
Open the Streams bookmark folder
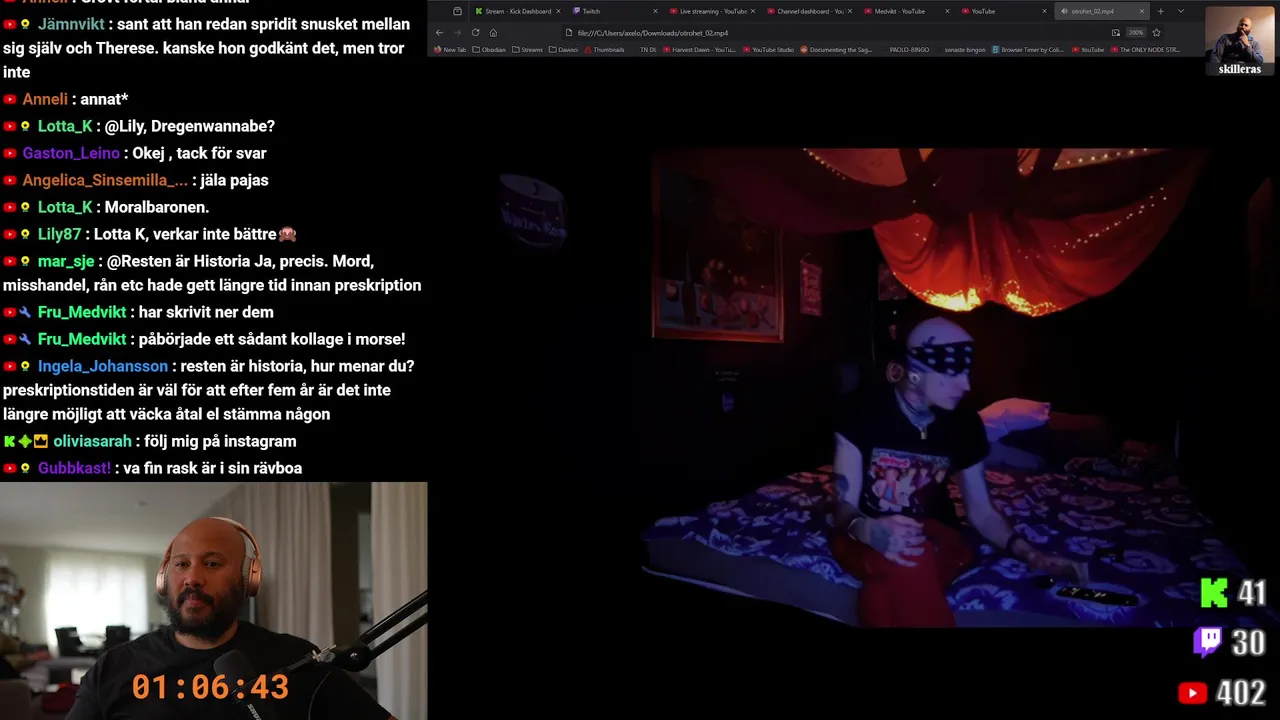tap(527, 49)
